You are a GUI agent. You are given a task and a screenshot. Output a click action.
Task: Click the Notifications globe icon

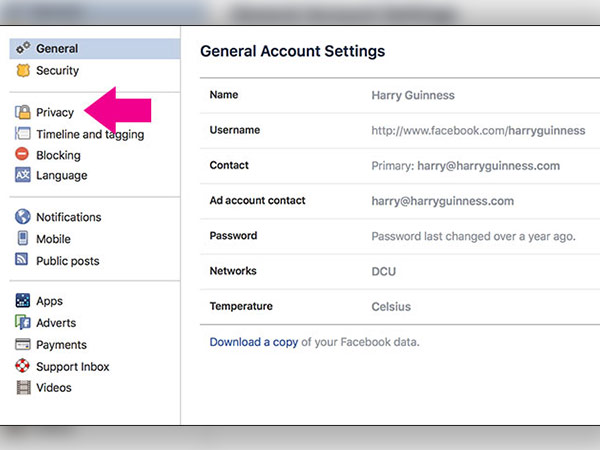coord(23,217)
